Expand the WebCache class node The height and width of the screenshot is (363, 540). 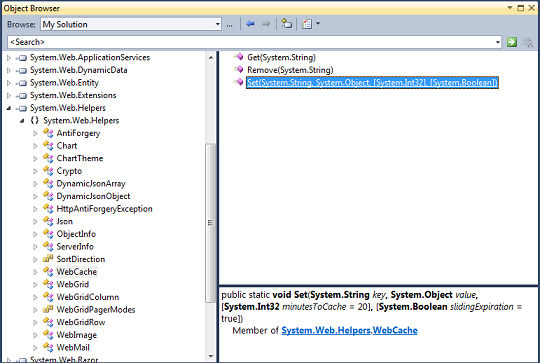[x=35, y=272]
